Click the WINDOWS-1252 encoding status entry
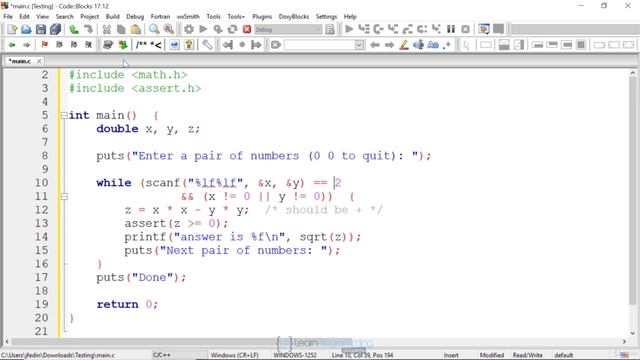The height and width of the screenshot is (360, 640). [295, 355]
